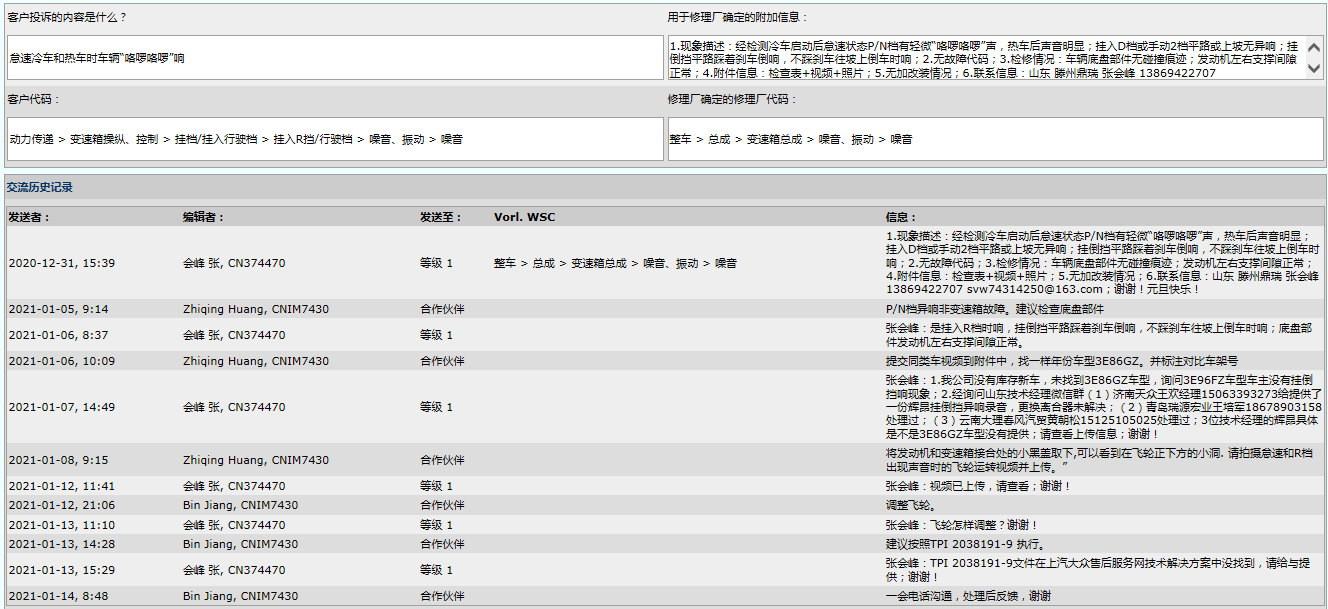
Task: Click the message '建议按照TPI 2038191-9 执行。'
Action: click(965, 544)
